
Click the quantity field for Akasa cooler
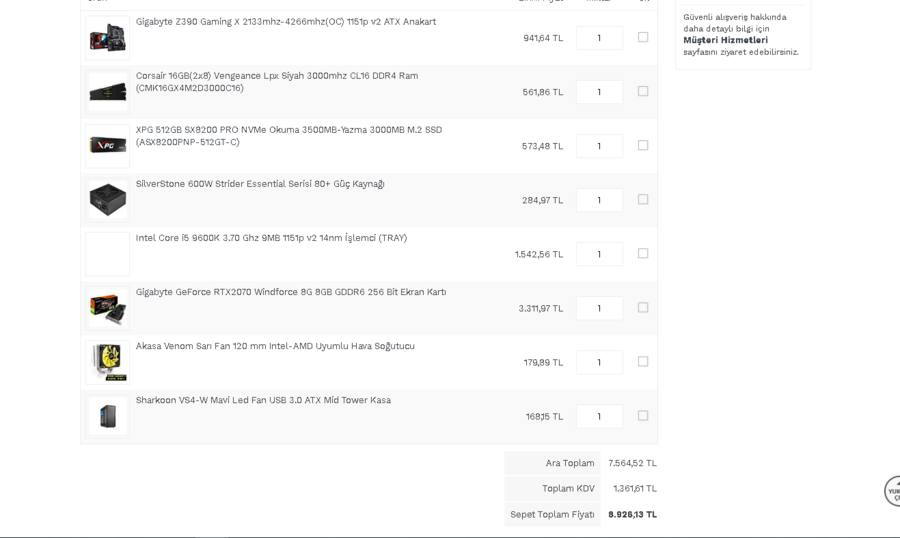click(x=599, y=362)
